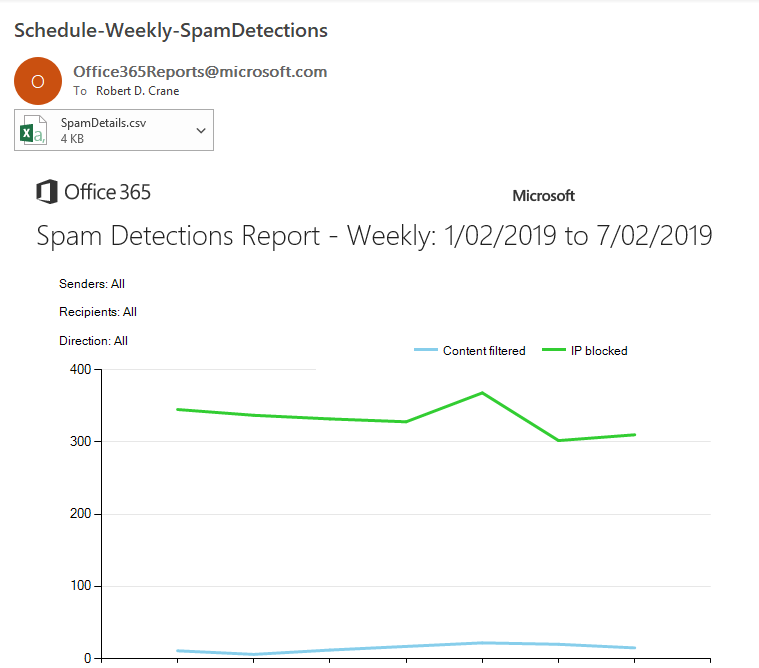
Task: Click the peak of the green IP blocked line
Action: tap(482, 393)
